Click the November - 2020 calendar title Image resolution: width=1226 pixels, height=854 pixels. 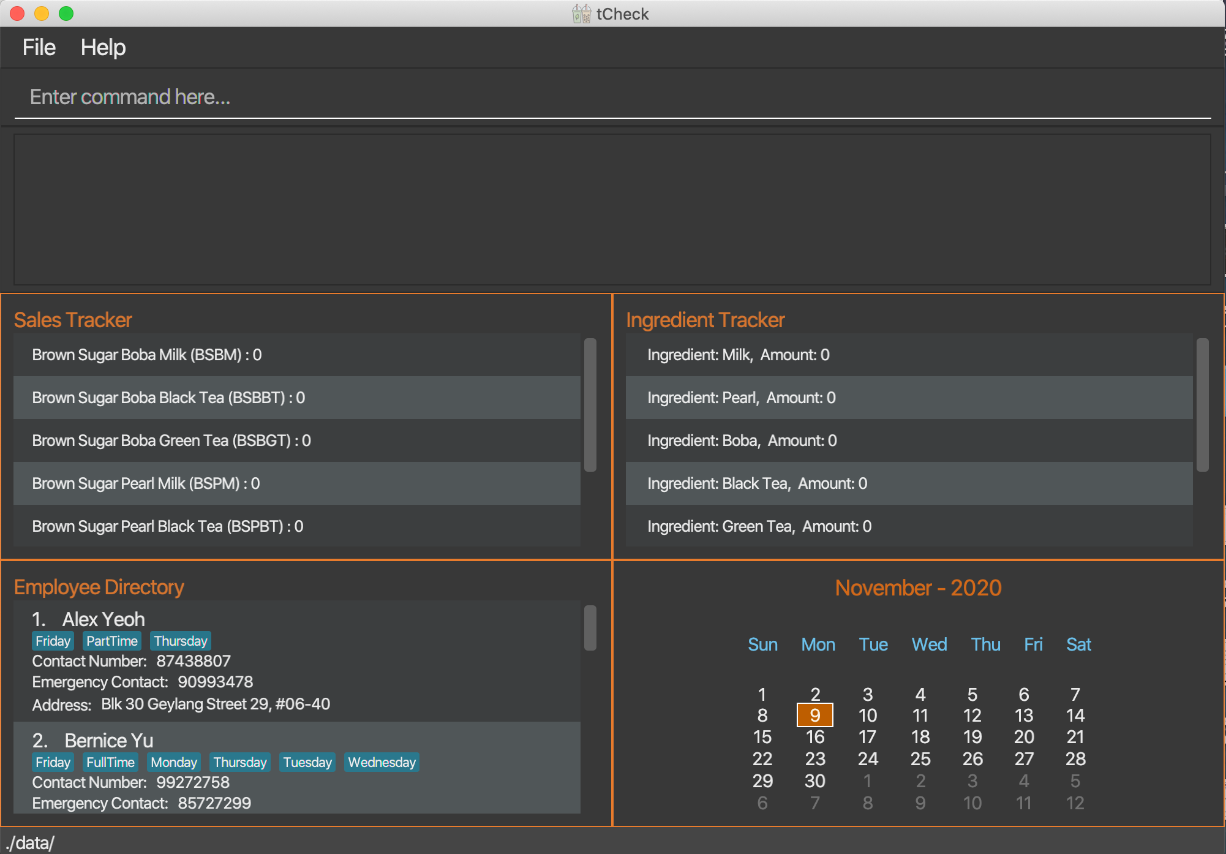[x=918, y=588]
